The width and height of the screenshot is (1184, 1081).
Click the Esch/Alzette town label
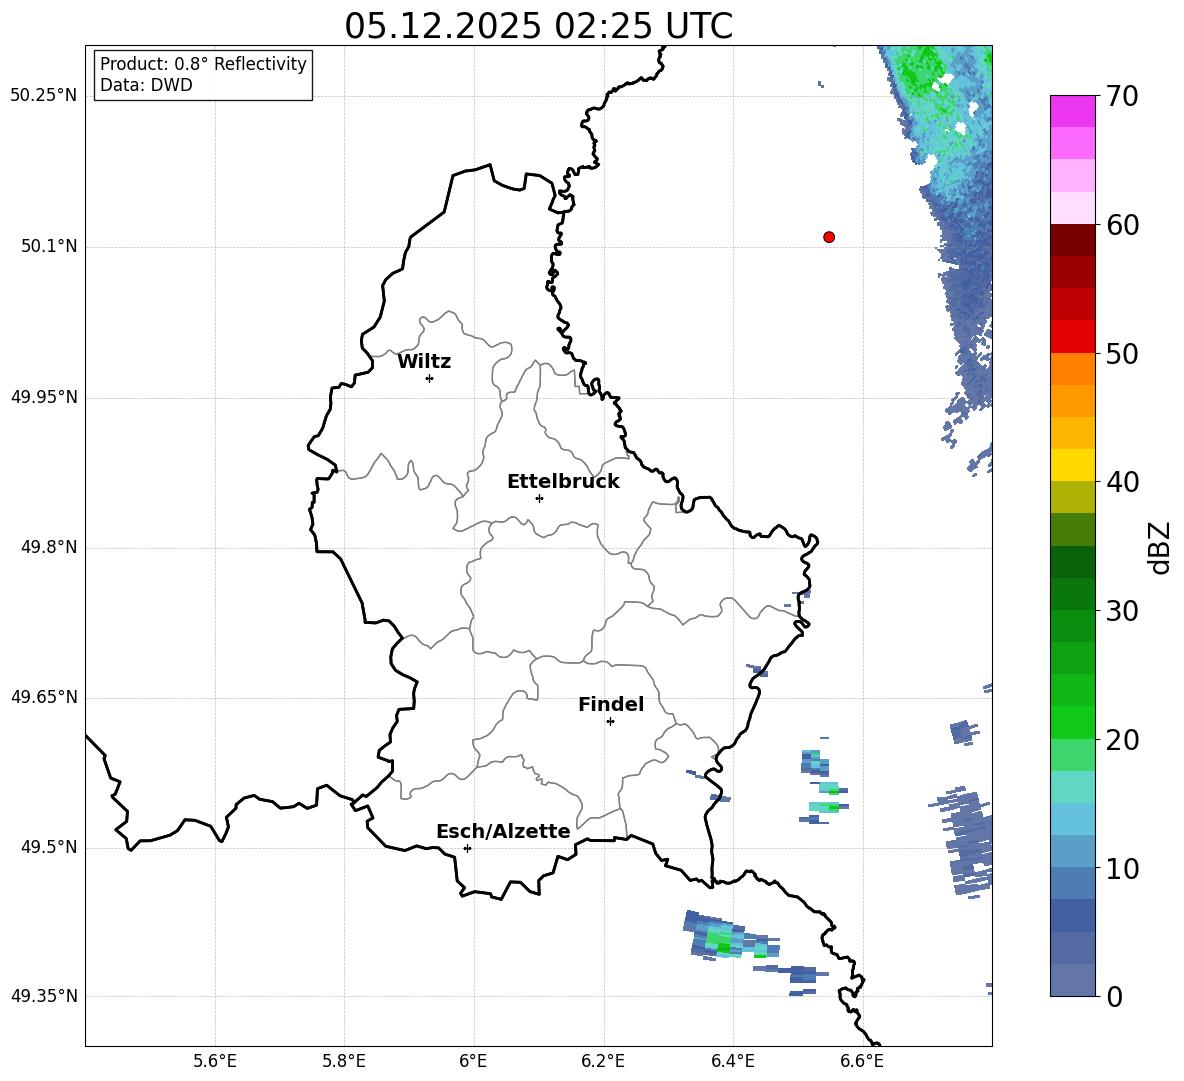click(x=504, y=831)
